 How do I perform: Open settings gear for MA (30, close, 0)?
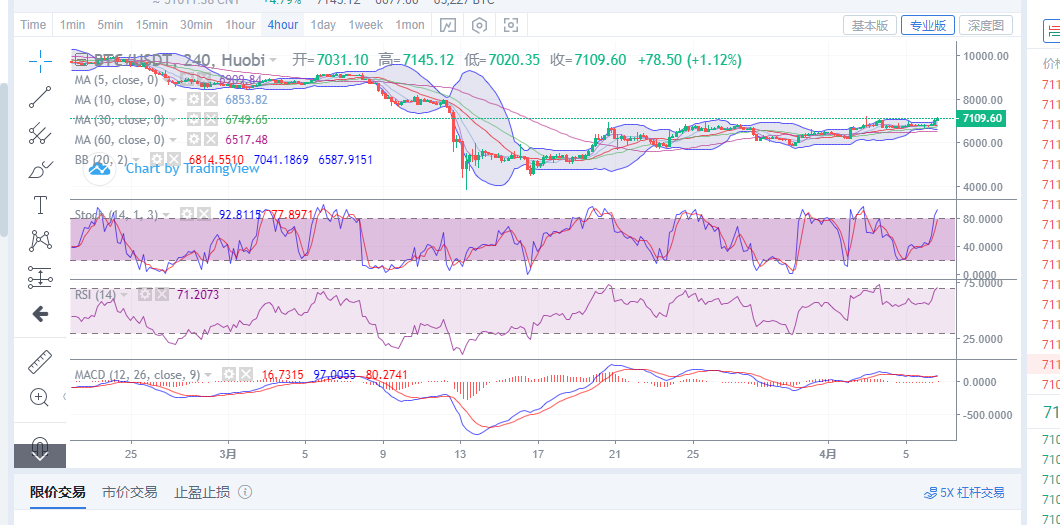pos(194,120)
